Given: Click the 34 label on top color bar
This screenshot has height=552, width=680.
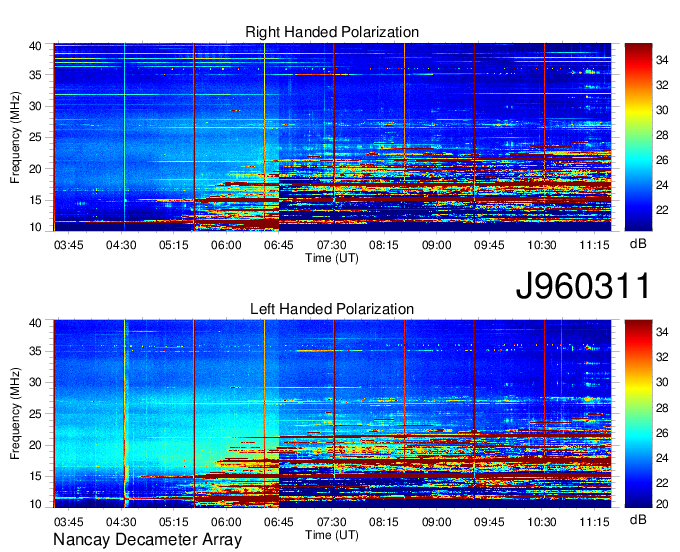Looking at the screenshot, I should tap(662, 60).
